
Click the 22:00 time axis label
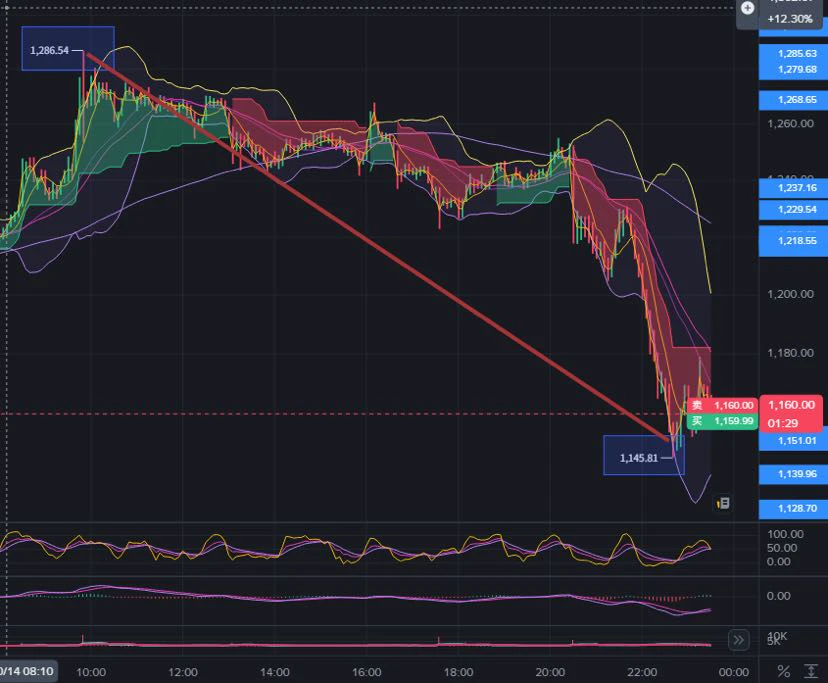[642, 672]
